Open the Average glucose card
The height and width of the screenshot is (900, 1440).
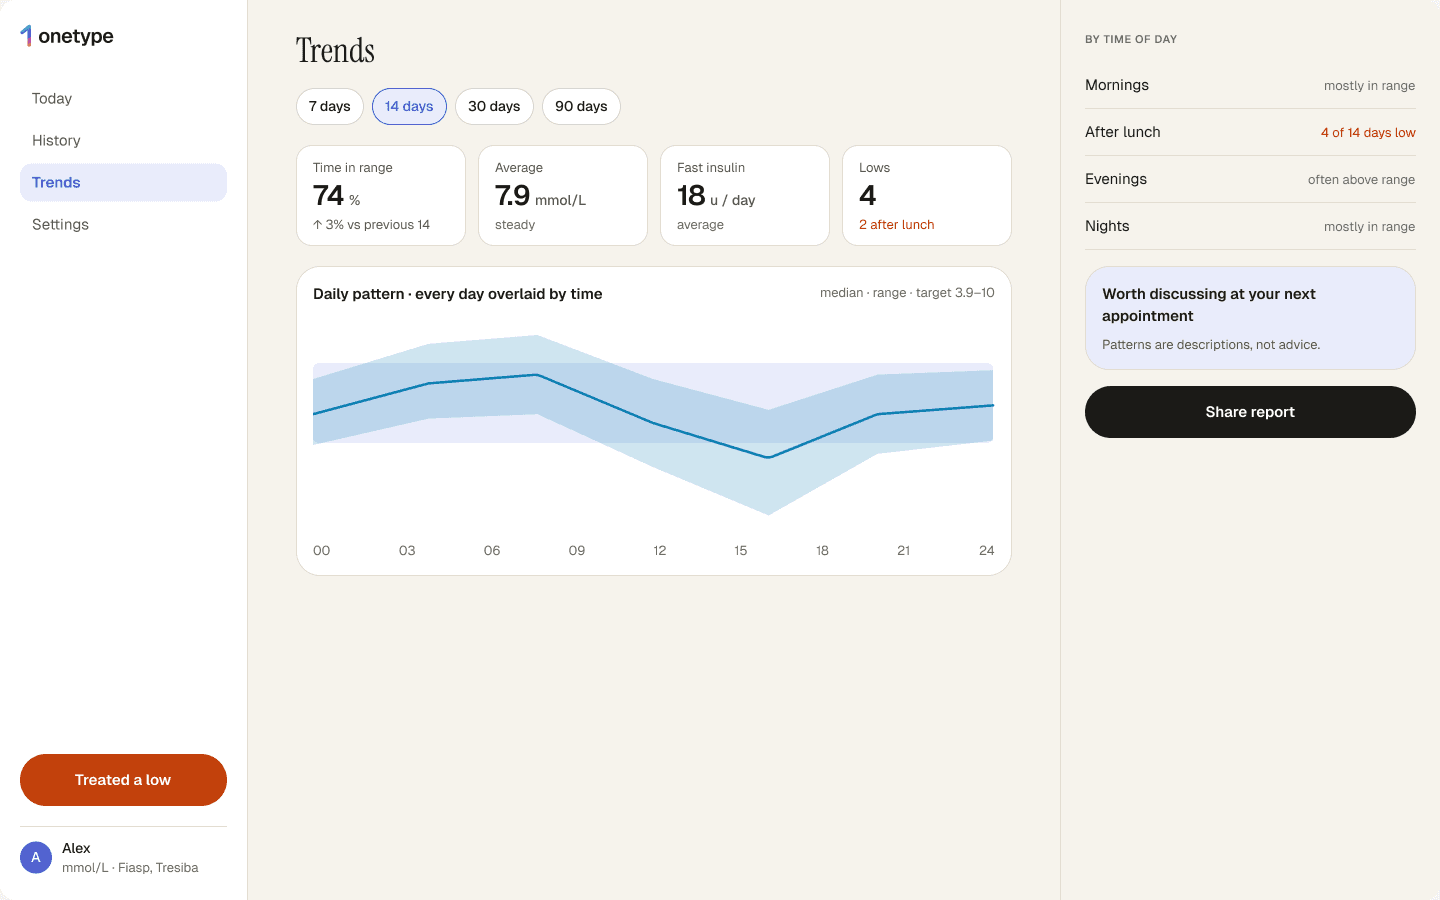tap(563, 196)
